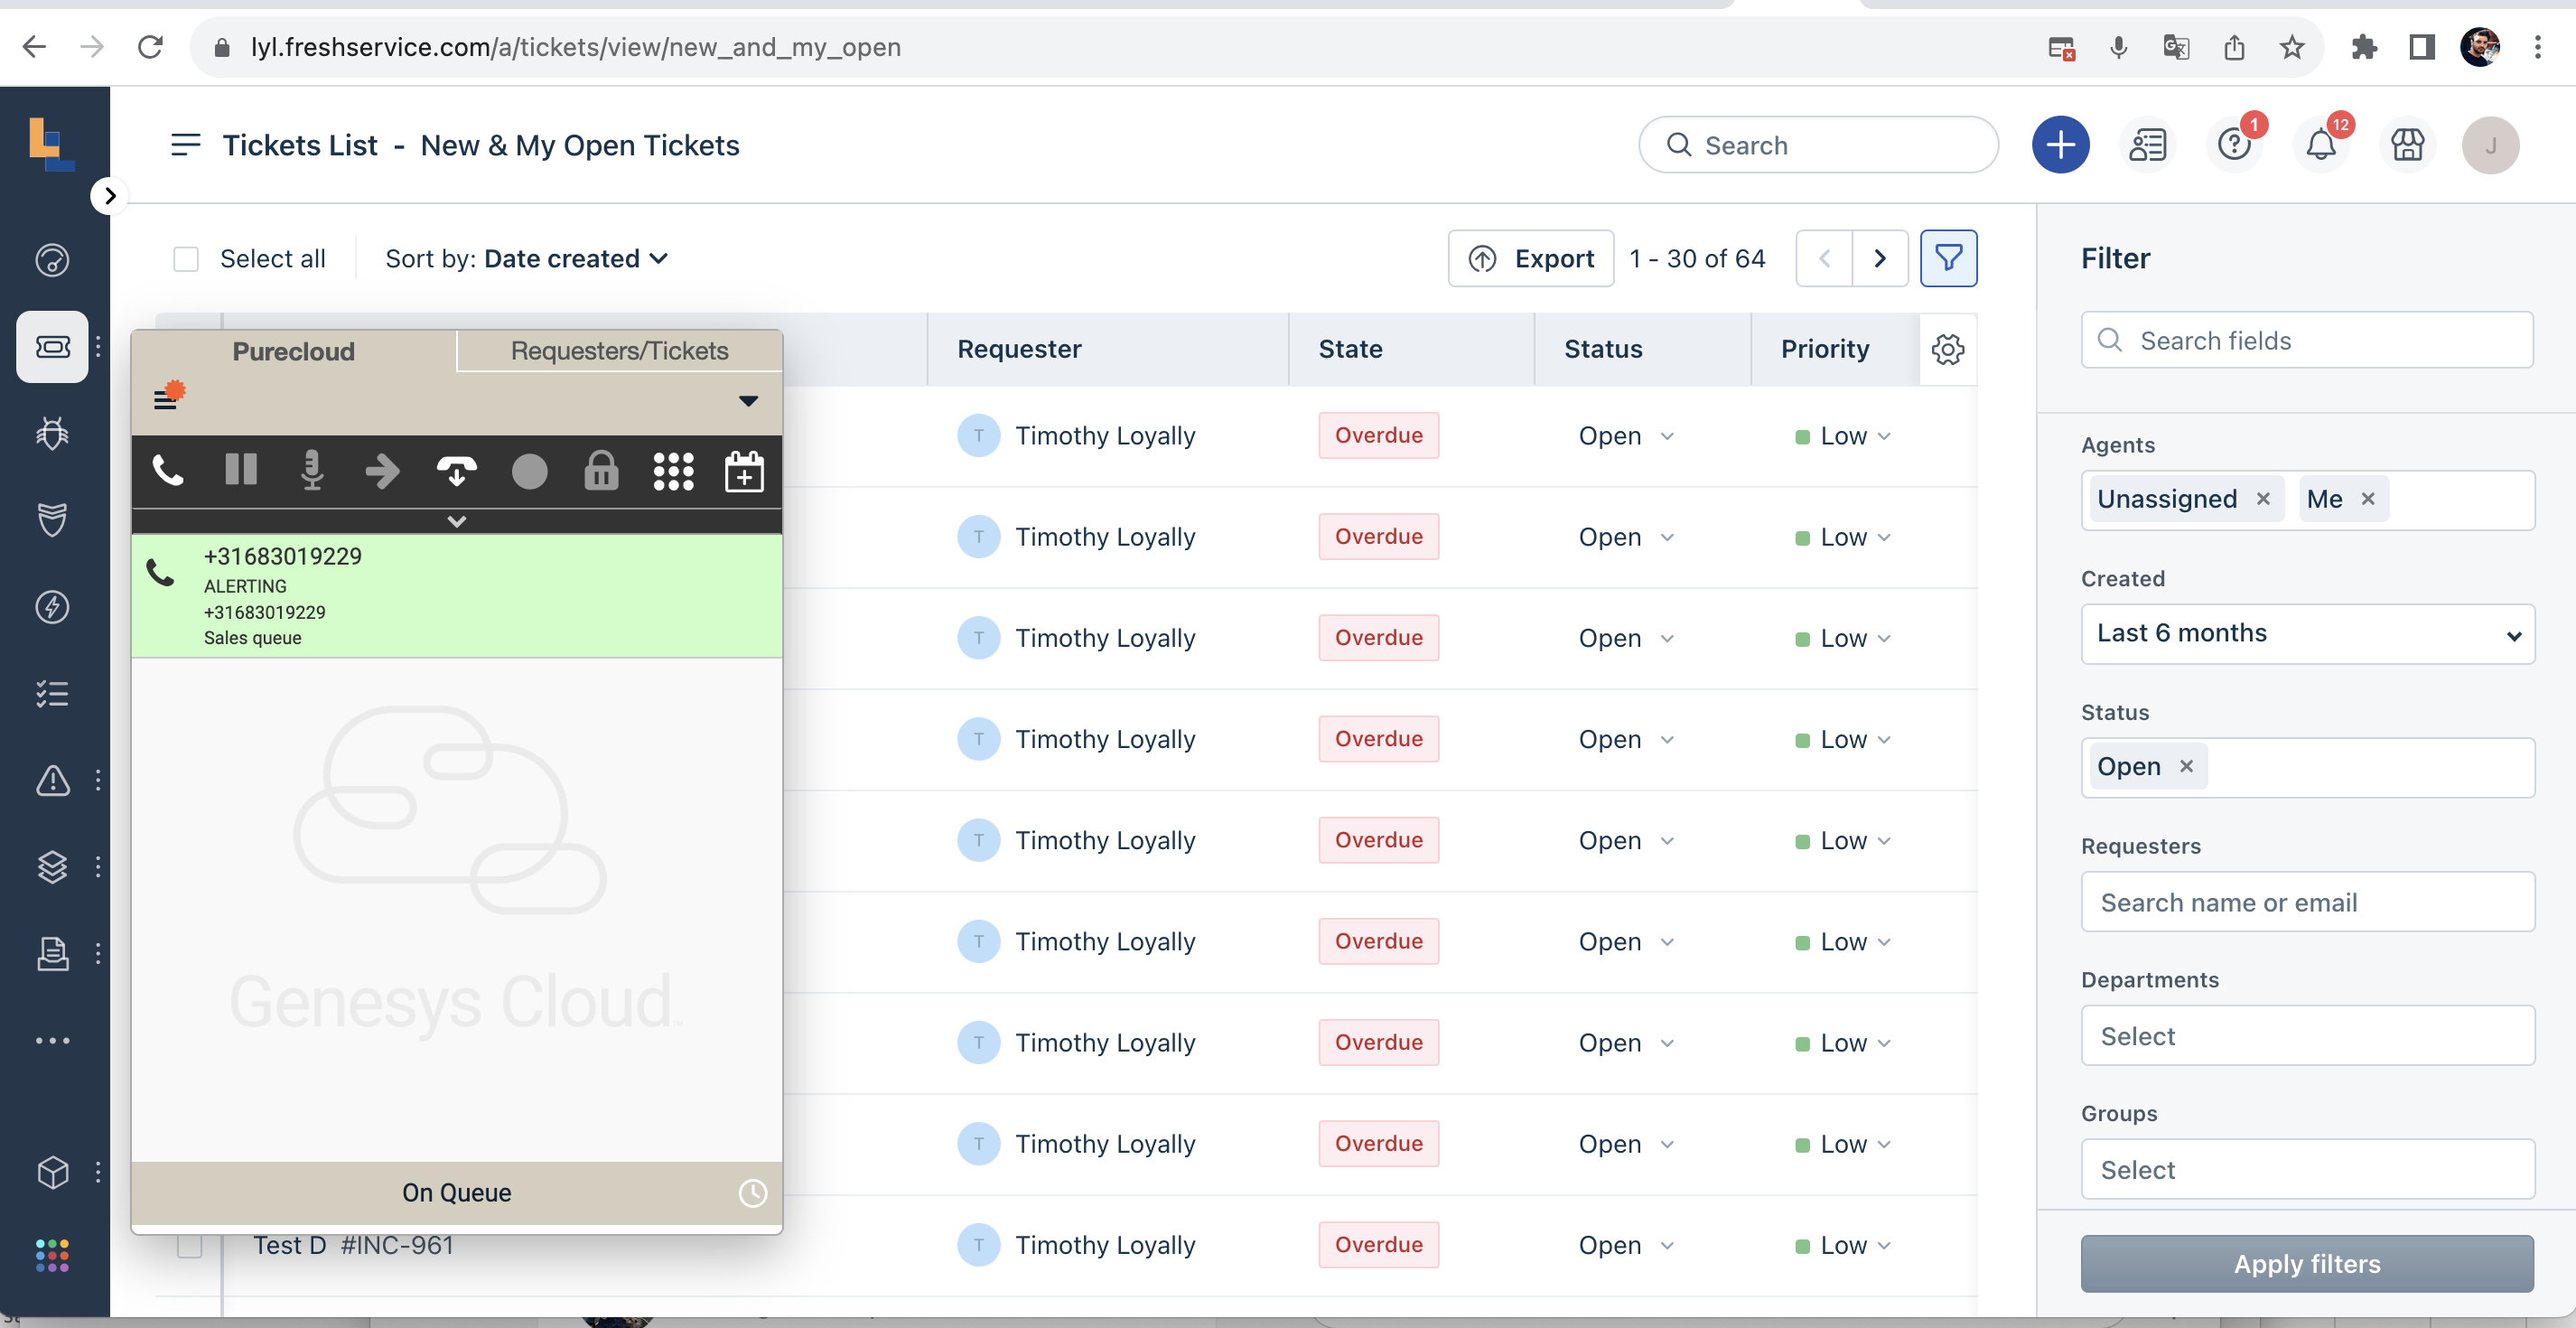The width and height of the screenshot is (2576, 1328).
Task: Put the call on hold using pause icon
Action: [x=240, y=471]
